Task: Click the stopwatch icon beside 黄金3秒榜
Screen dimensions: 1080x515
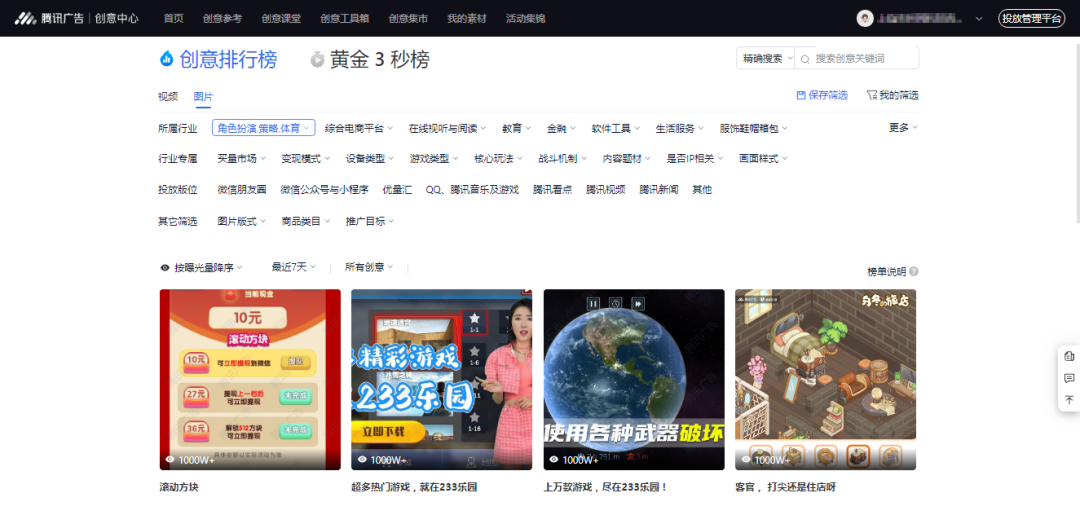Action: click(x=317, y=60)
